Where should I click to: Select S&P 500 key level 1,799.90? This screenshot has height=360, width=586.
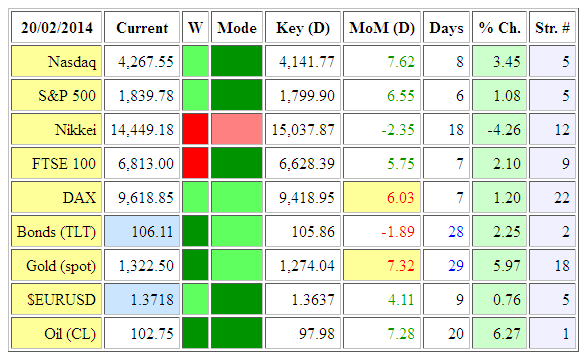click(x=303, y=95)
